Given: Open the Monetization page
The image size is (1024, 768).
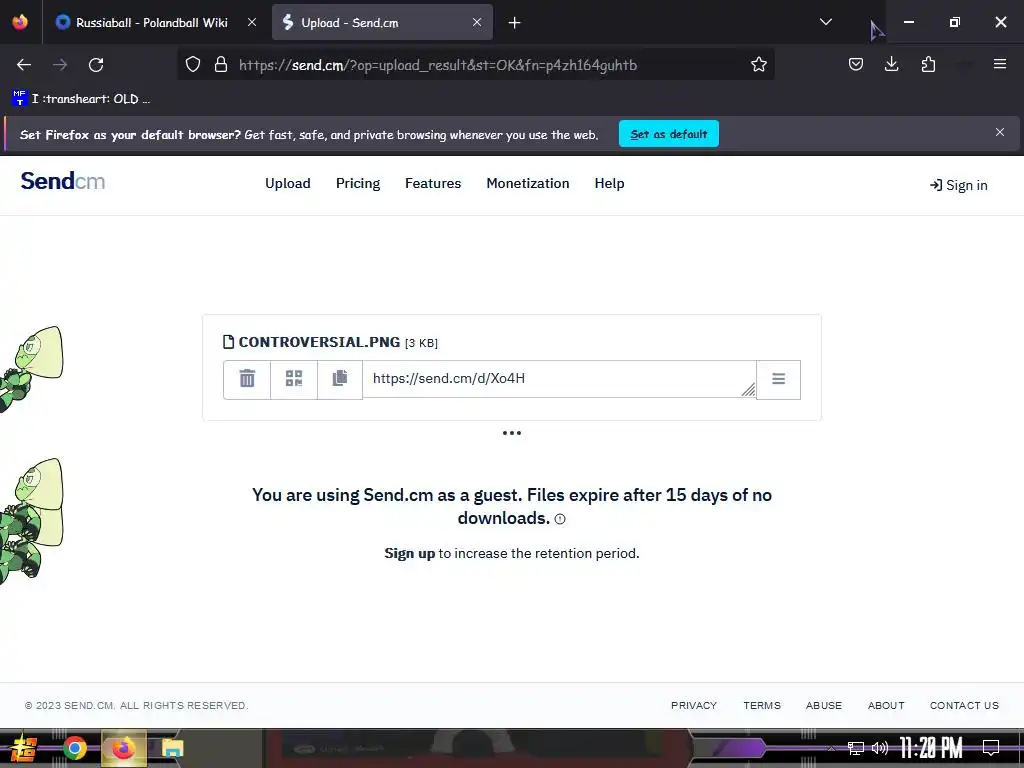Looking at the screenshot, I should point(528,184).
